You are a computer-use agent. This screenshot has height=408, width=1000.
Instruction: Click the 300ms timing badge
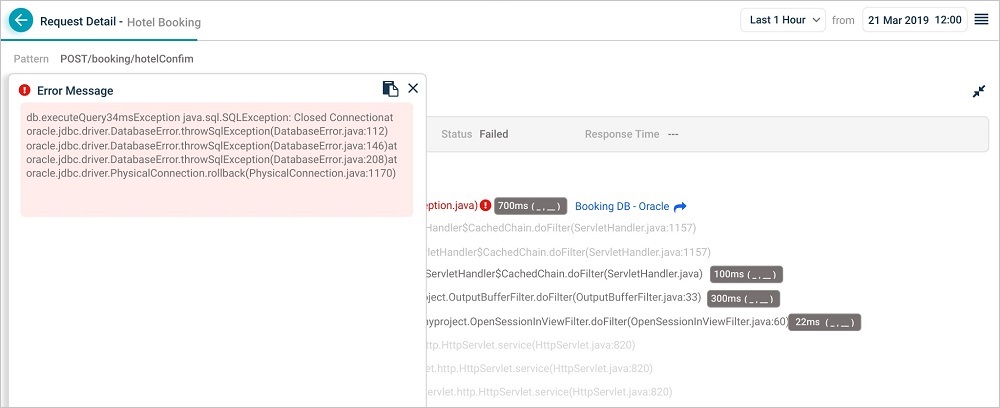tap(743, 298)
